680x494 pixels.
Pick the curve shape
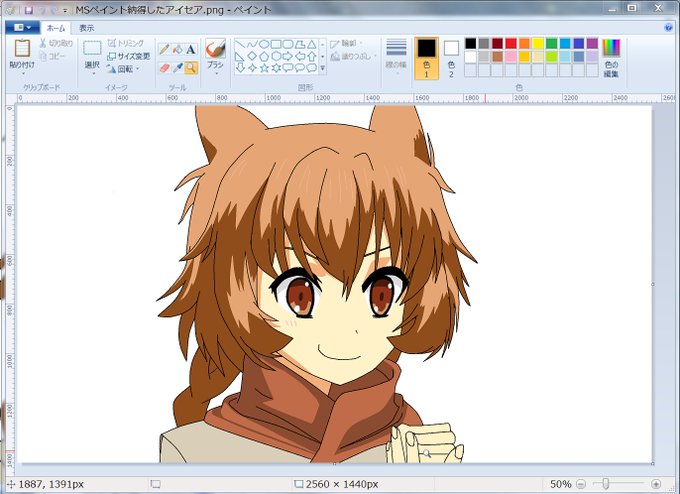click(252, 44)
